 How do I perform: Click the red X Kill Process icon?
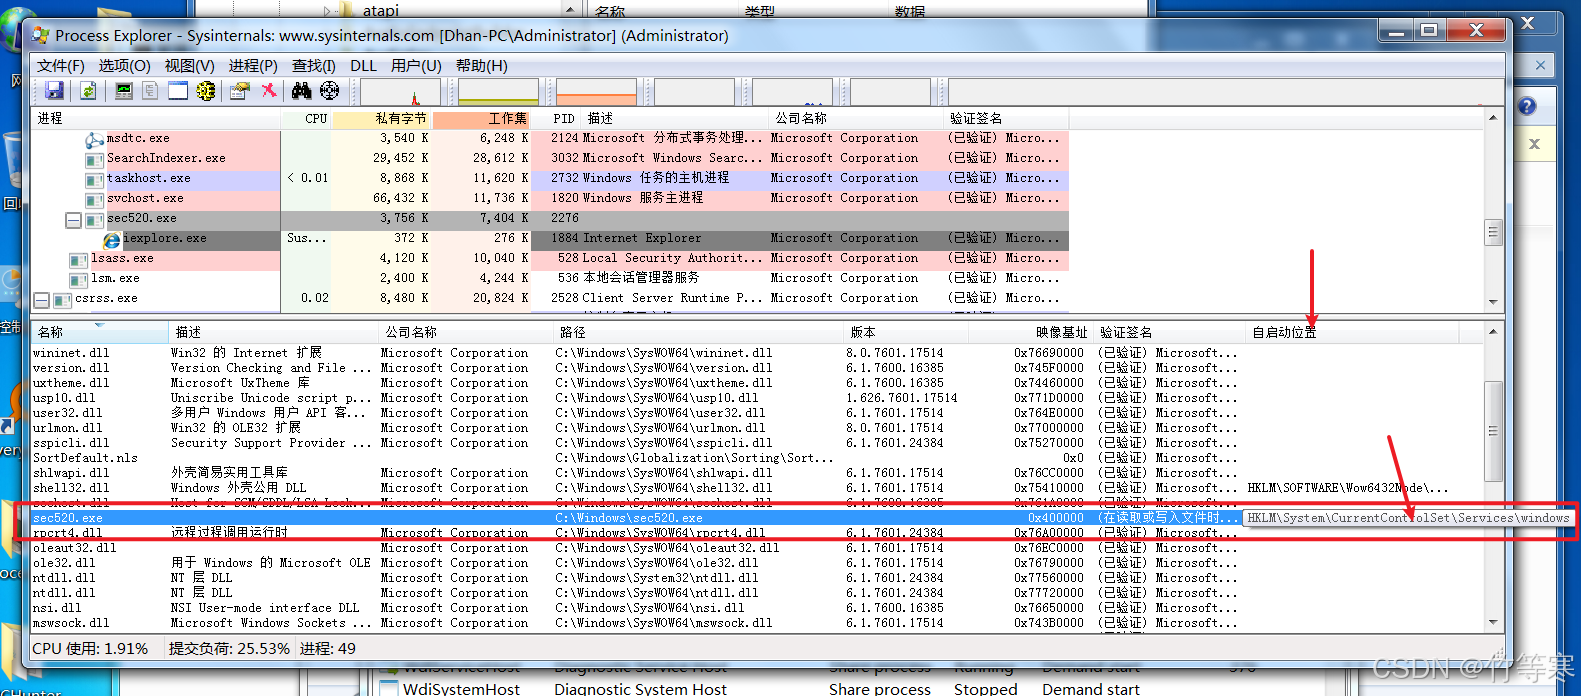click(269, 91)
